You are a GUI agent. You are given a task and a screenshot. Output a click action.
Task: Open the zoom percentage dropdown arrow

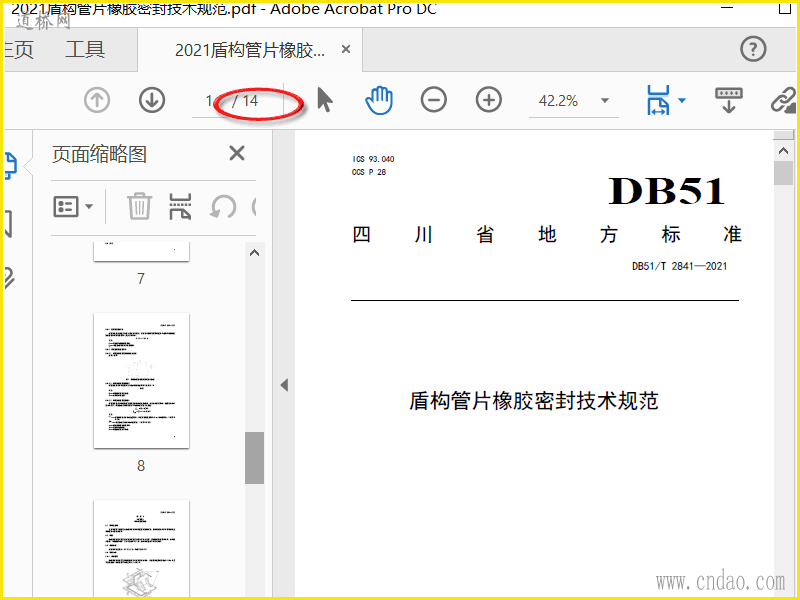pyautogui.click(x=605, y=101)
